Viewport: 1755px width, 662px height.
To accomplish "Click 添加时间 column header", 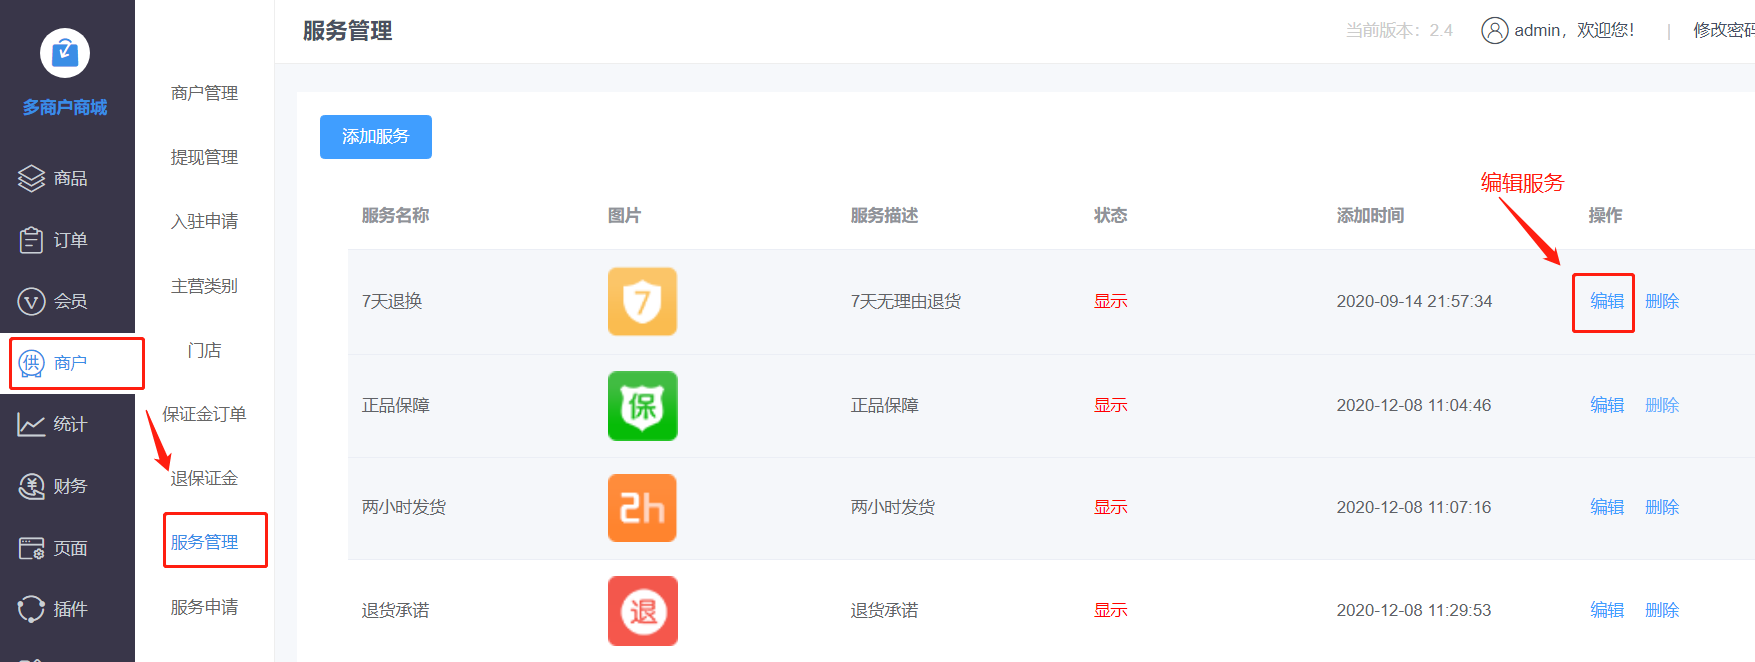I will 1370,215.
